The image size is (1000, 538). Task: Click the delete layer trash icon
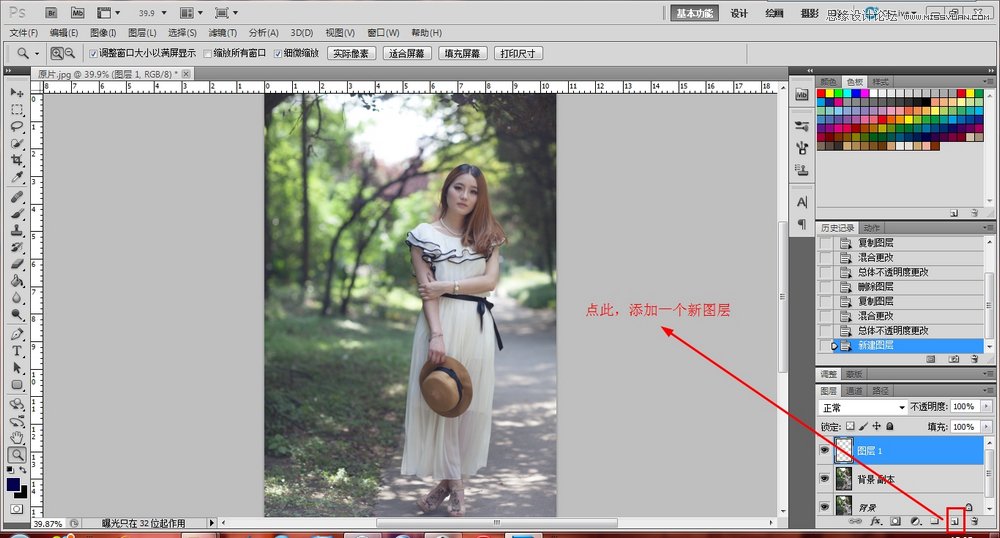click(x=973, y=521)
